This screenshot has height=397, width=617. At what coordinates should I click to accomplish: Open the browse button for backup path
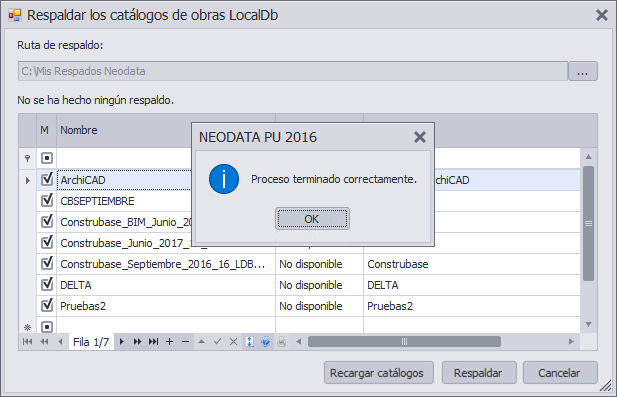point(582,71)
